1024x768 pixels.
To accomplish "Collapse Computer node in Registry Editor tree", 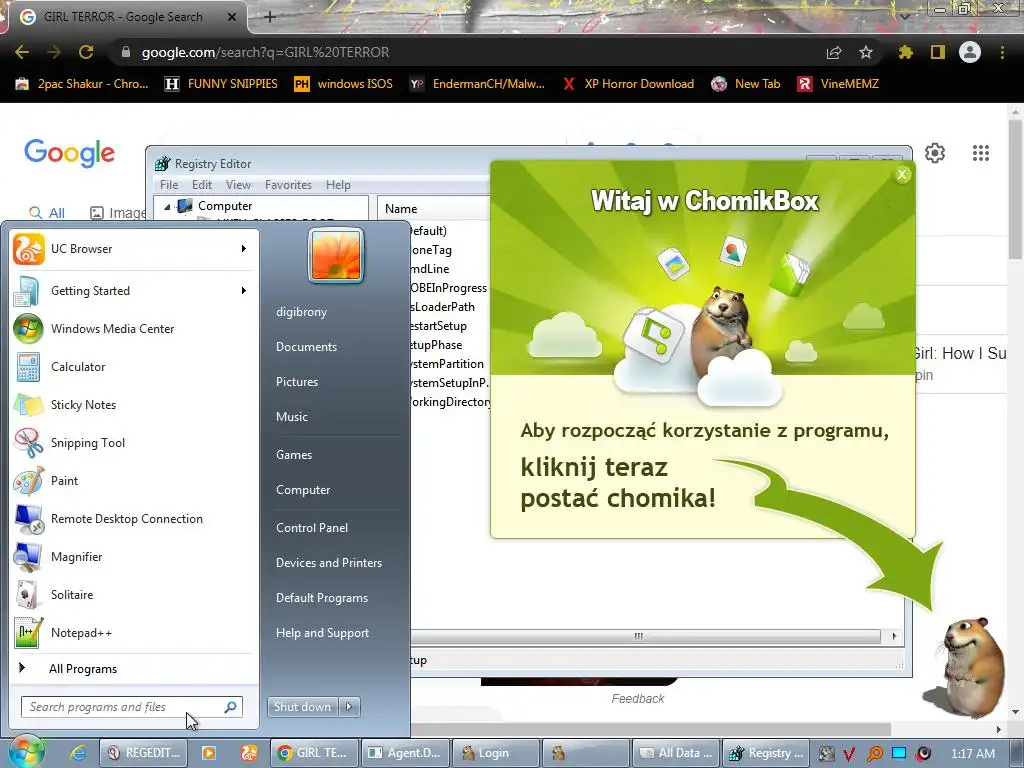I will click(x=167, y=206).
